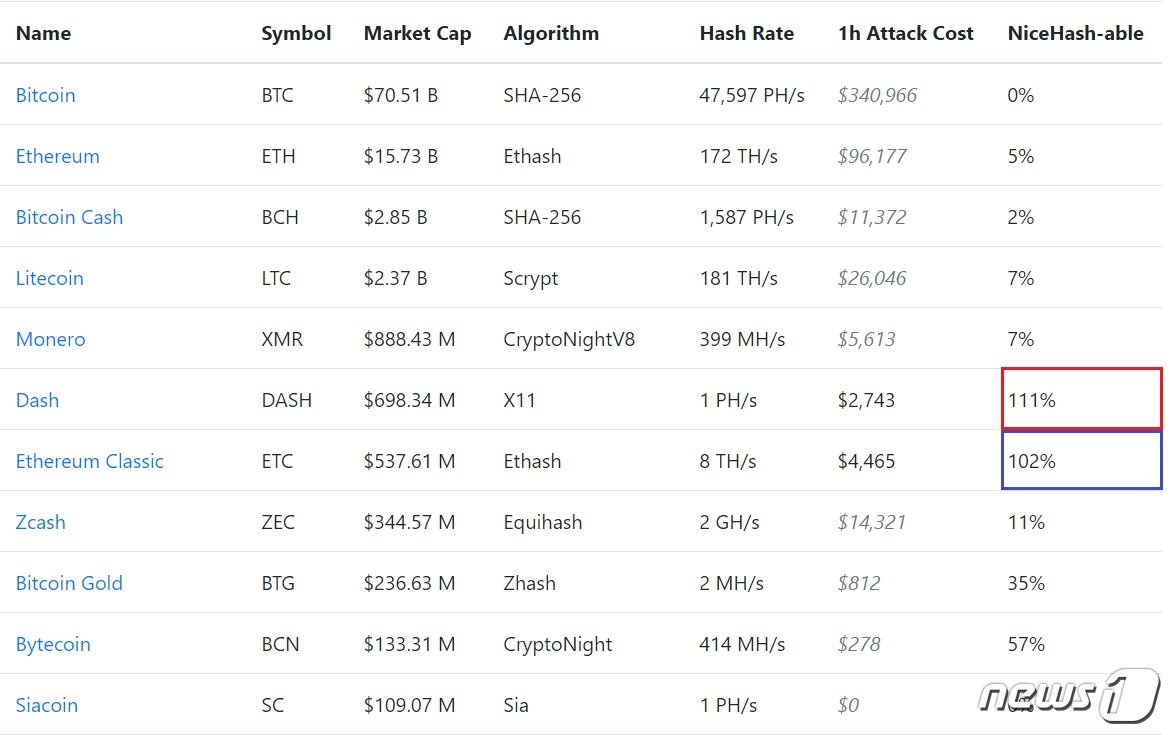Open the Dash link
The image size is (1170, 735).
37,401
